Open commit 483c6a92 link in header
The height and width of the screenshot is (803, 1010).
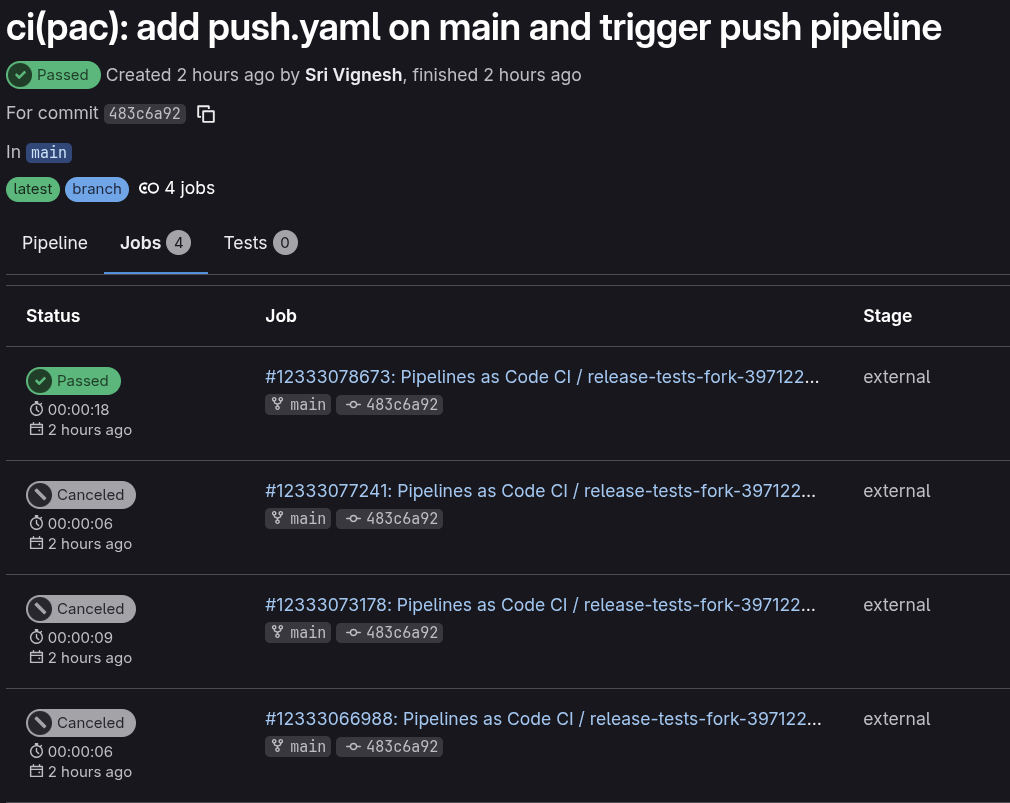point(145,114)
